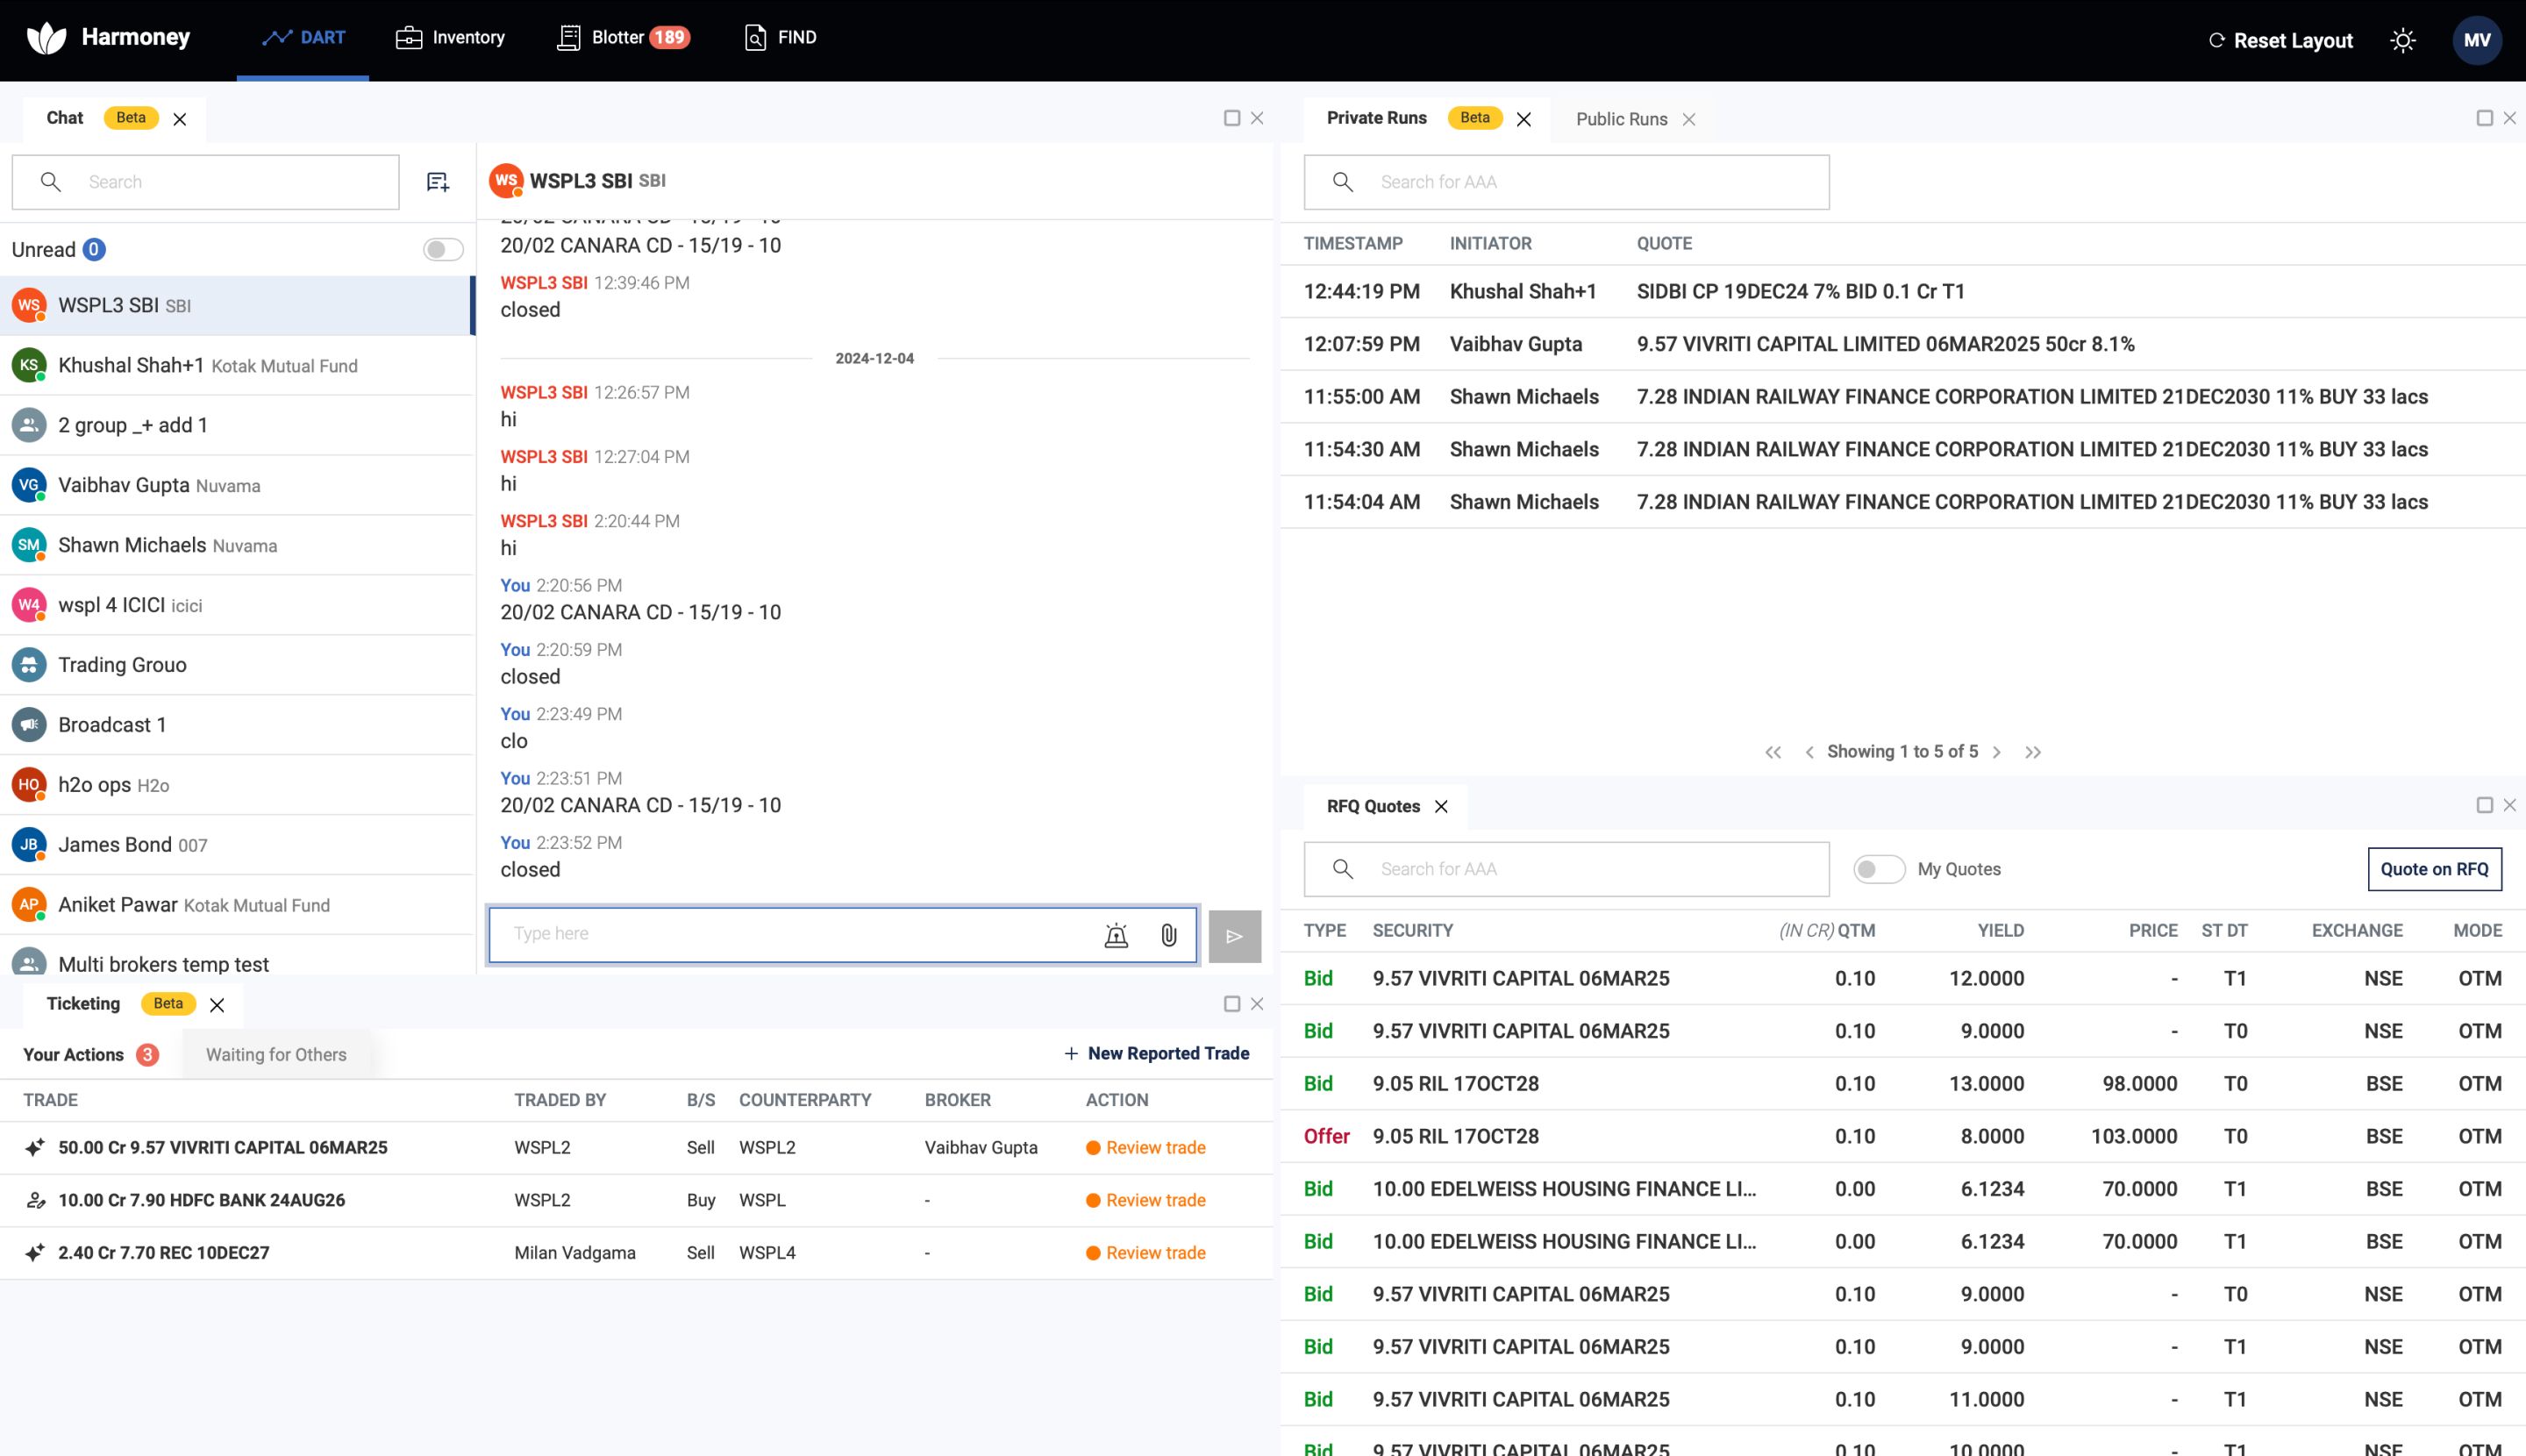Open wspl 4 ICICI chat

(237, 605)
